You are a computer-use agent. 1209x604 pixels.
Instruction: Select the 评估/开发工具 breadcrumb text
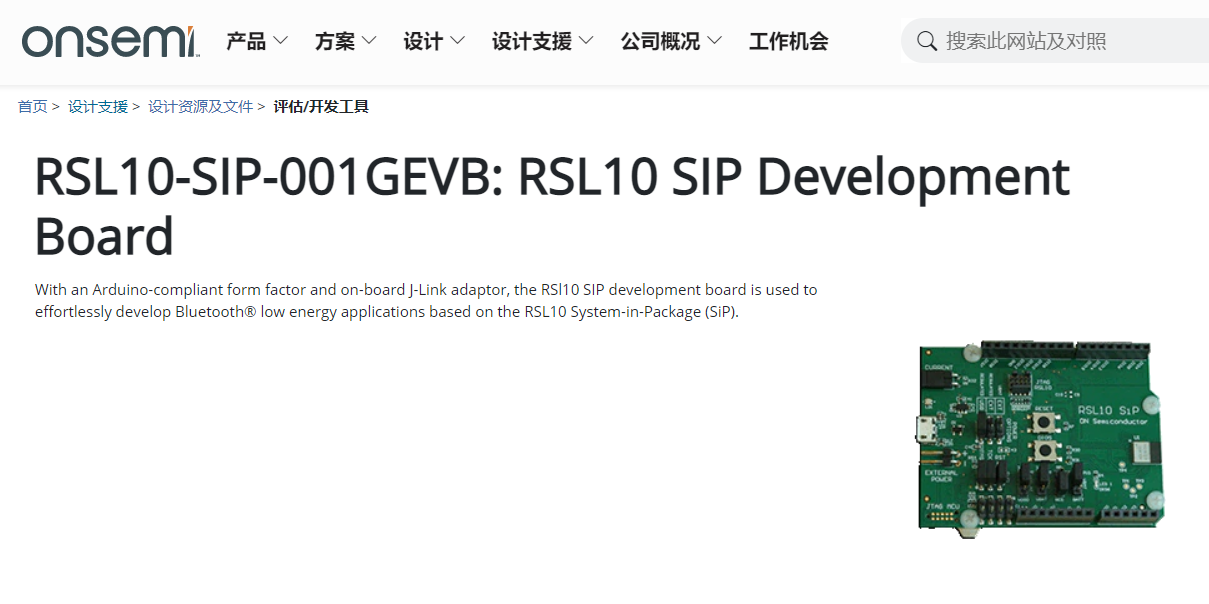pos(321,106)
